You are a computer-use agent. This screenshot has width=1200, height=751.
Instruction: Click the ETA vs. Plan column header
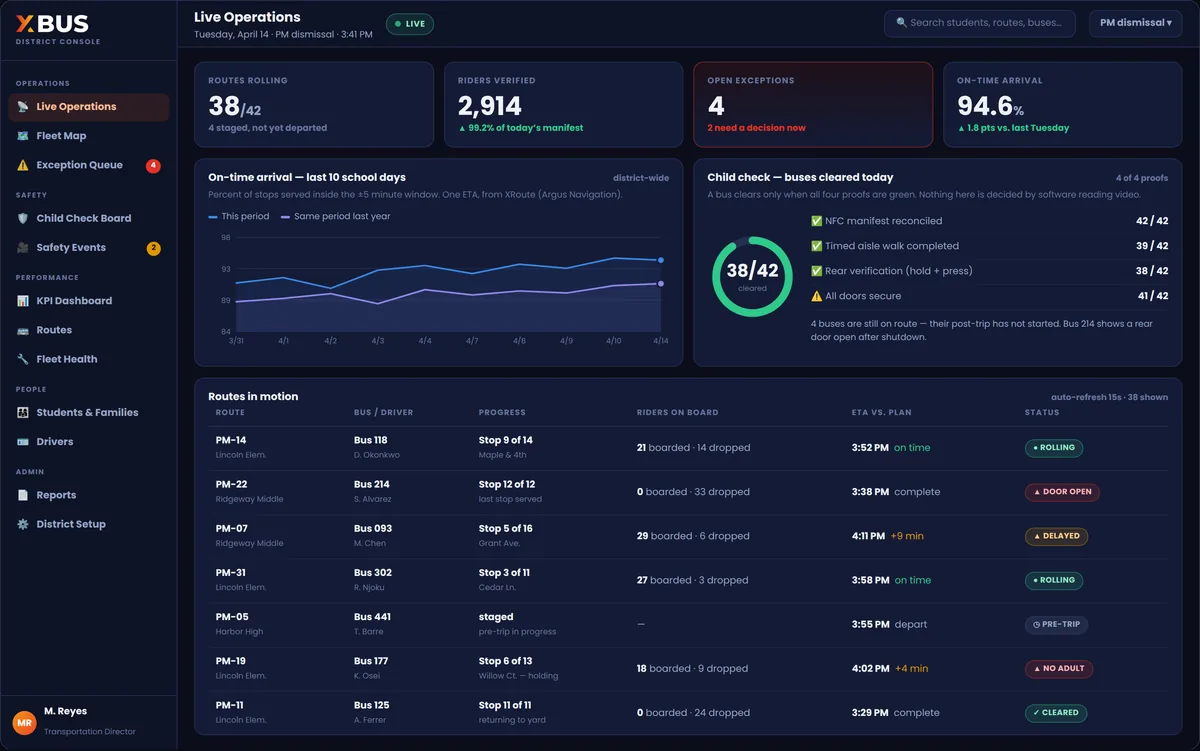(881, 413)
